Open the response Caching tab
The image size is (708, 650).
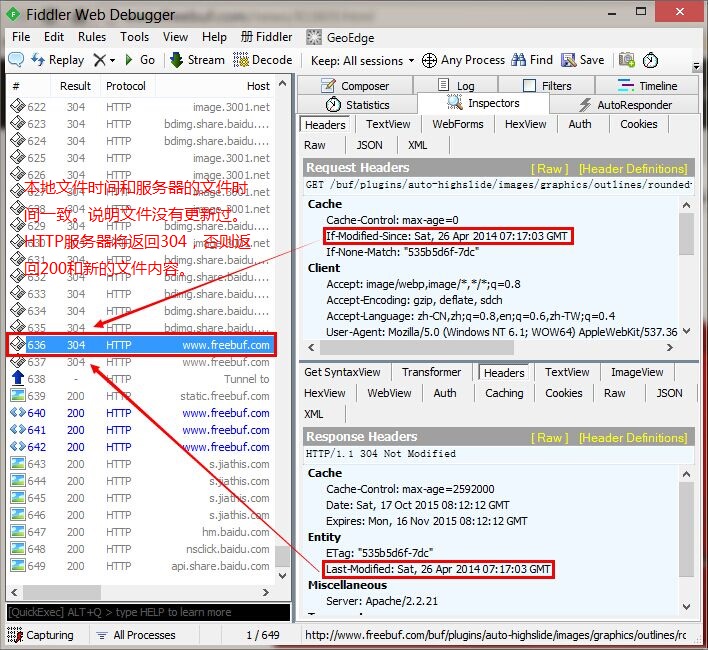(504, 393)
